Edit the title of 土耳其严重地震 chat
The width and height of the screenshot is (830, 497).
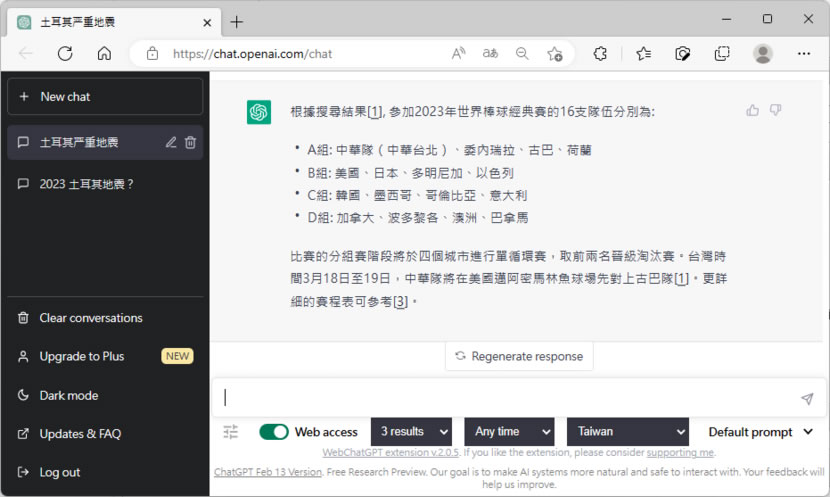170,142
